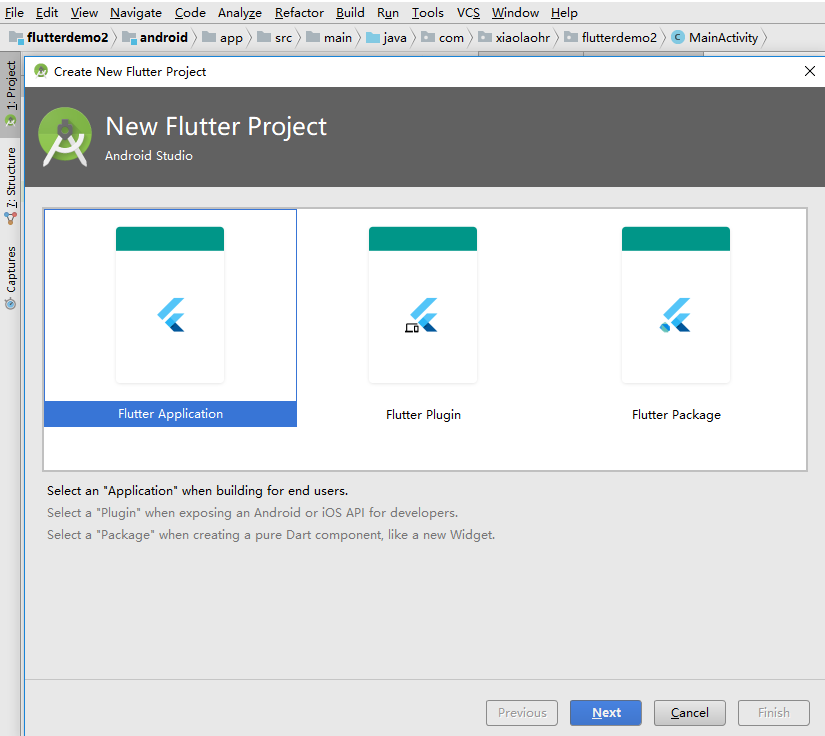Open the VCS menu
Image resolution: width=825 pixels, height=736 pixels.
coord(468,13)
